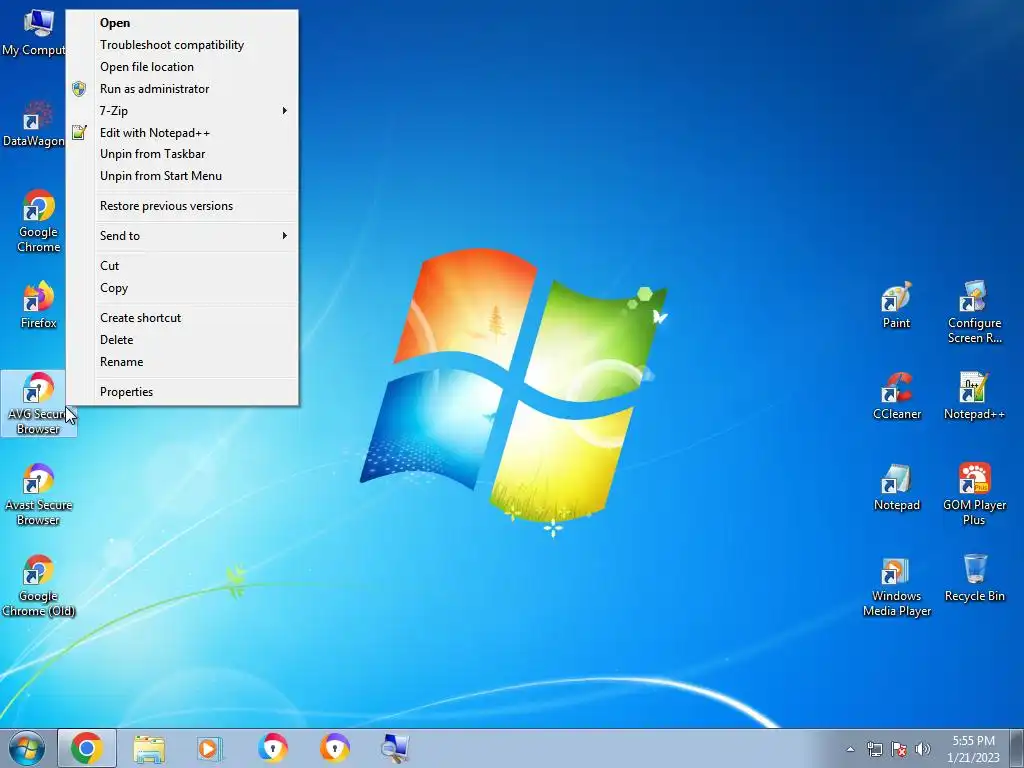Choose Delete from the context menu
This screenshot has height=768, width=1024.
pyautogui.click(x=182, y=340)
